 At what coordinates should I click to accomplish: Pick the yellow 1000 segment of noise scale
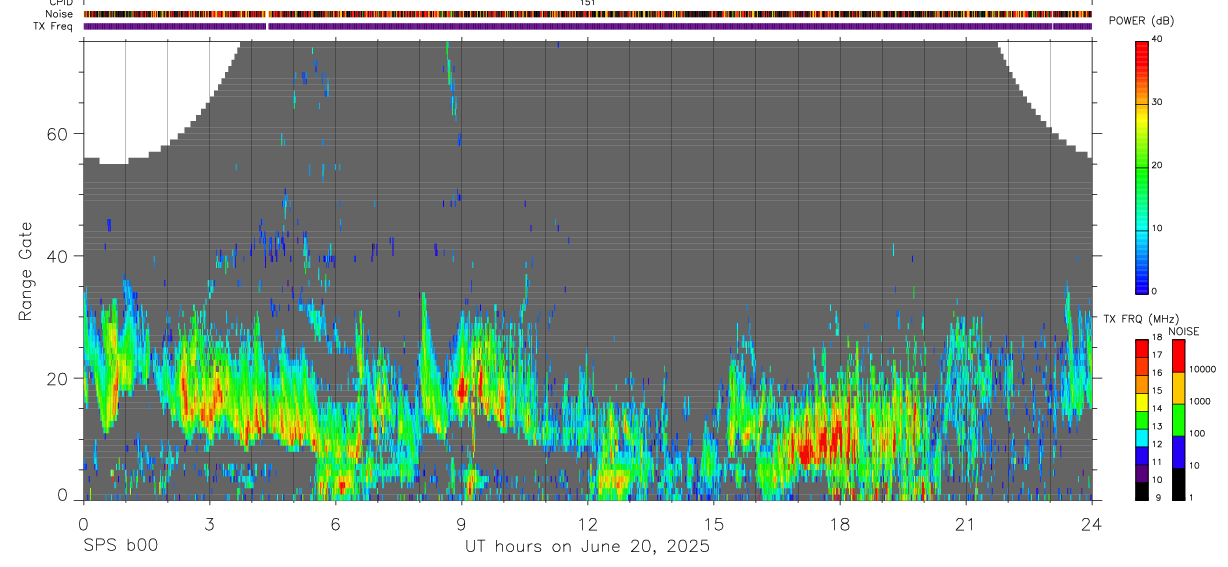coord(1178,387)
